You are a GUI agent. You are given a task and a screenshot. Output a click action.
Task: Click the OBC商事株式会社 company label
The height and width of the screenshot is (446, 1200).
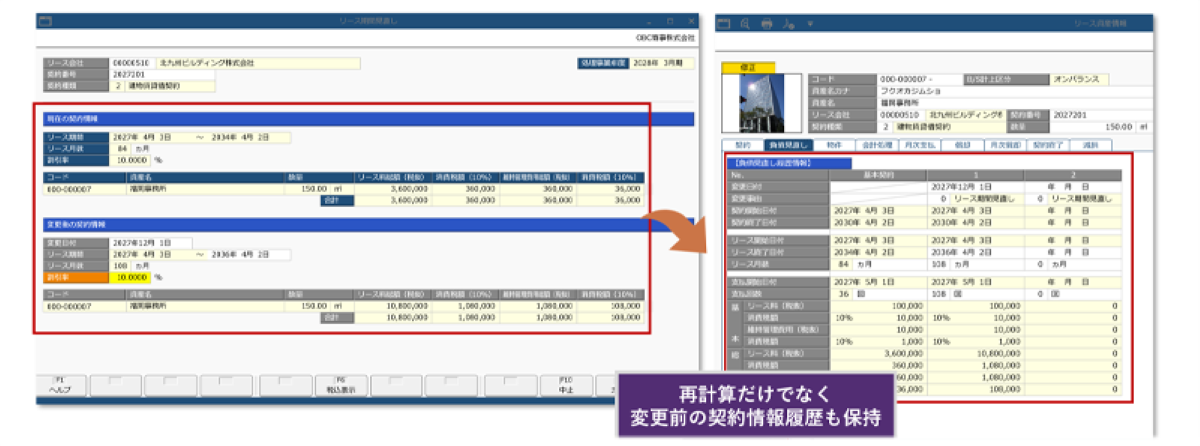(x=666, y=37)
